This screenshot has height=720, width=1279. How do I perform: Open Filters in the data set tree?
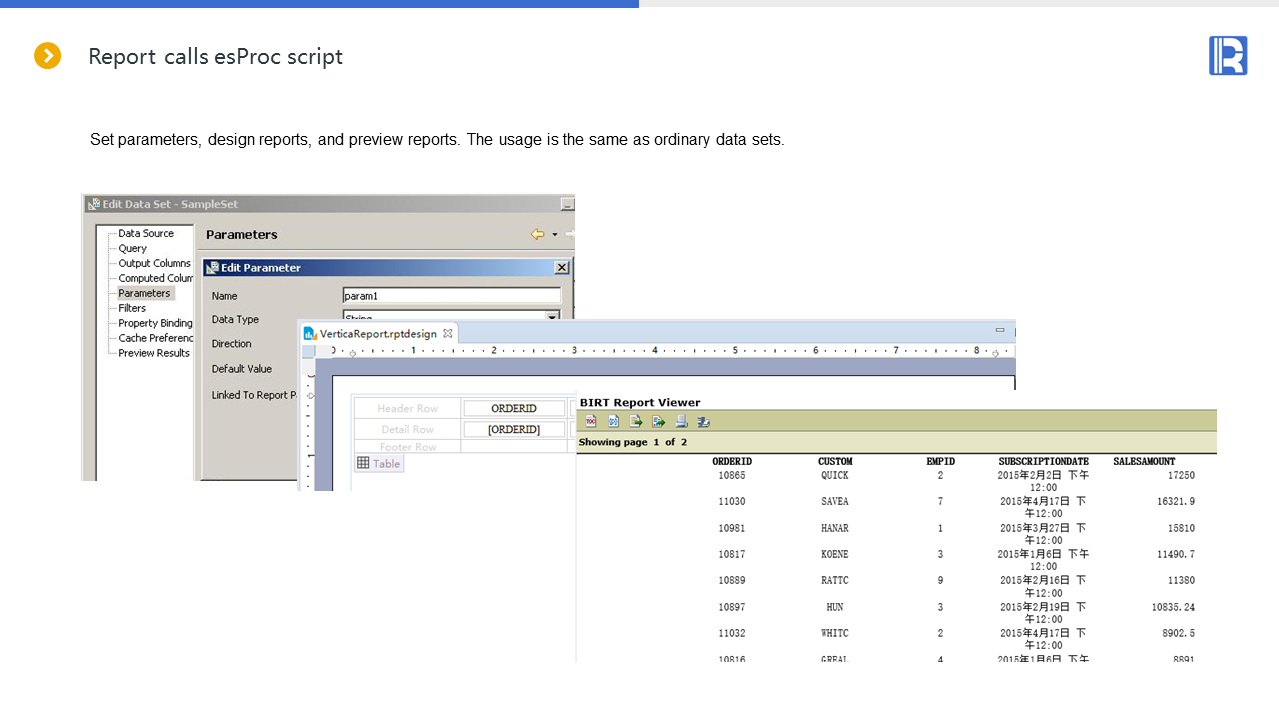click(132, 308)
